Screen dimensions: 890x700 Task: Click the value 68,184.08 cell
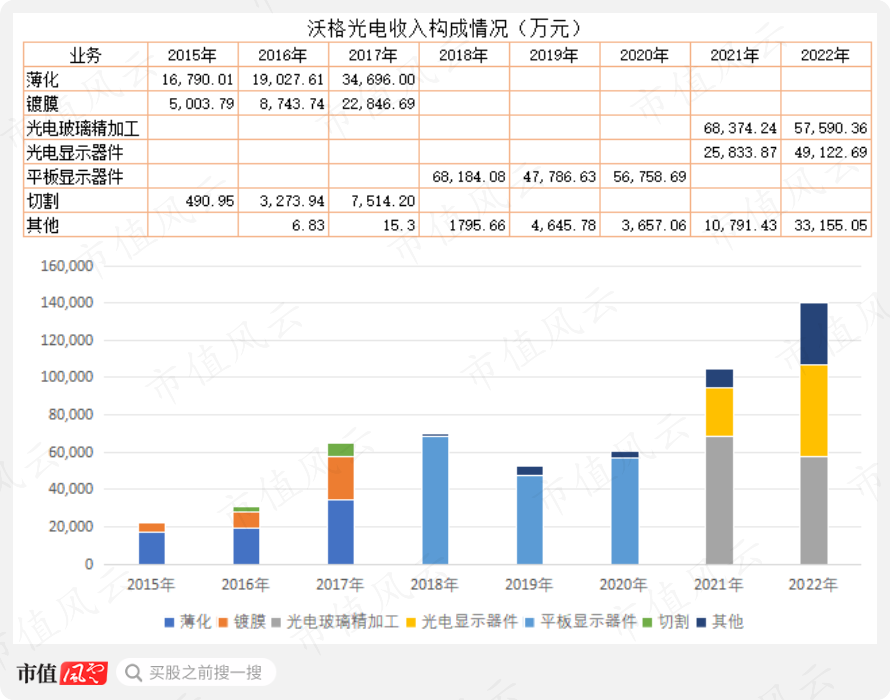(x=464, y=177)
